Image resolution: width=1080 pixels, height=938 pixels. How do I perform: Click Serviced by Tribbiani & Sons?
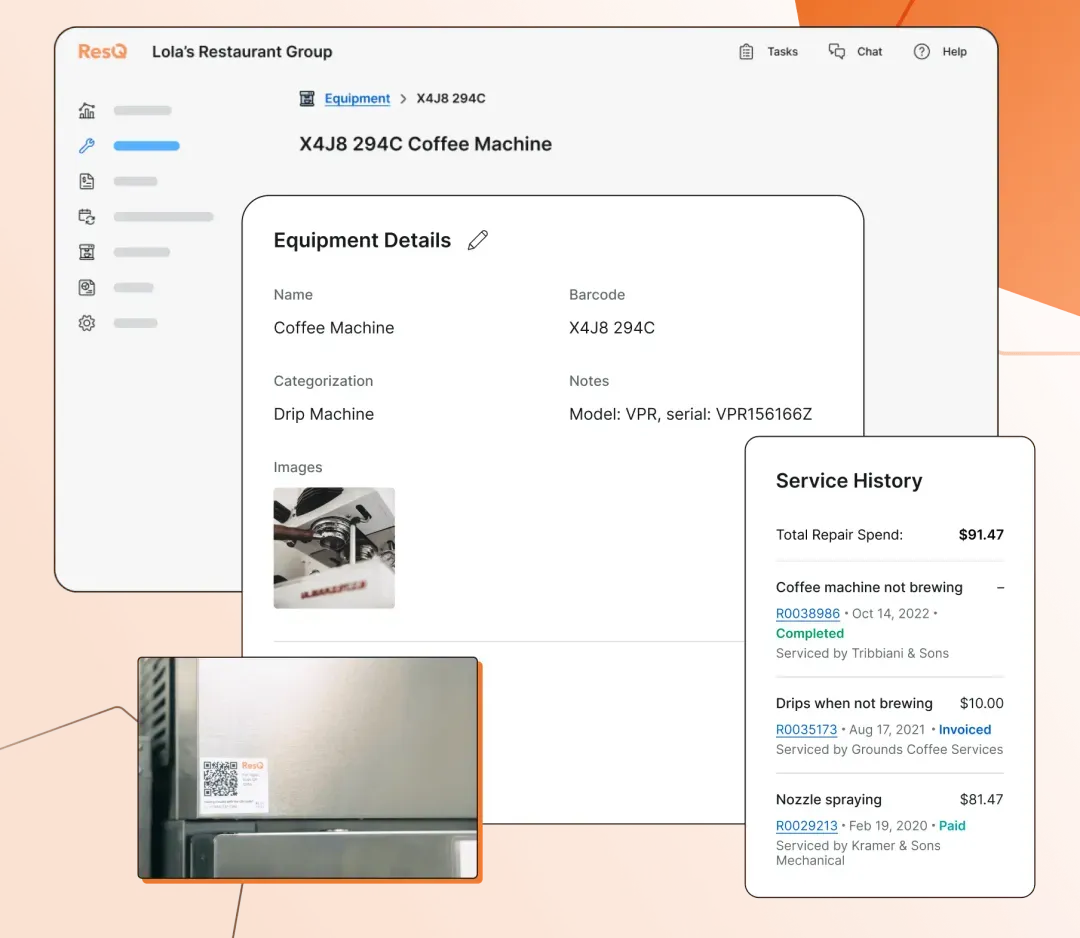pos(862,654)
